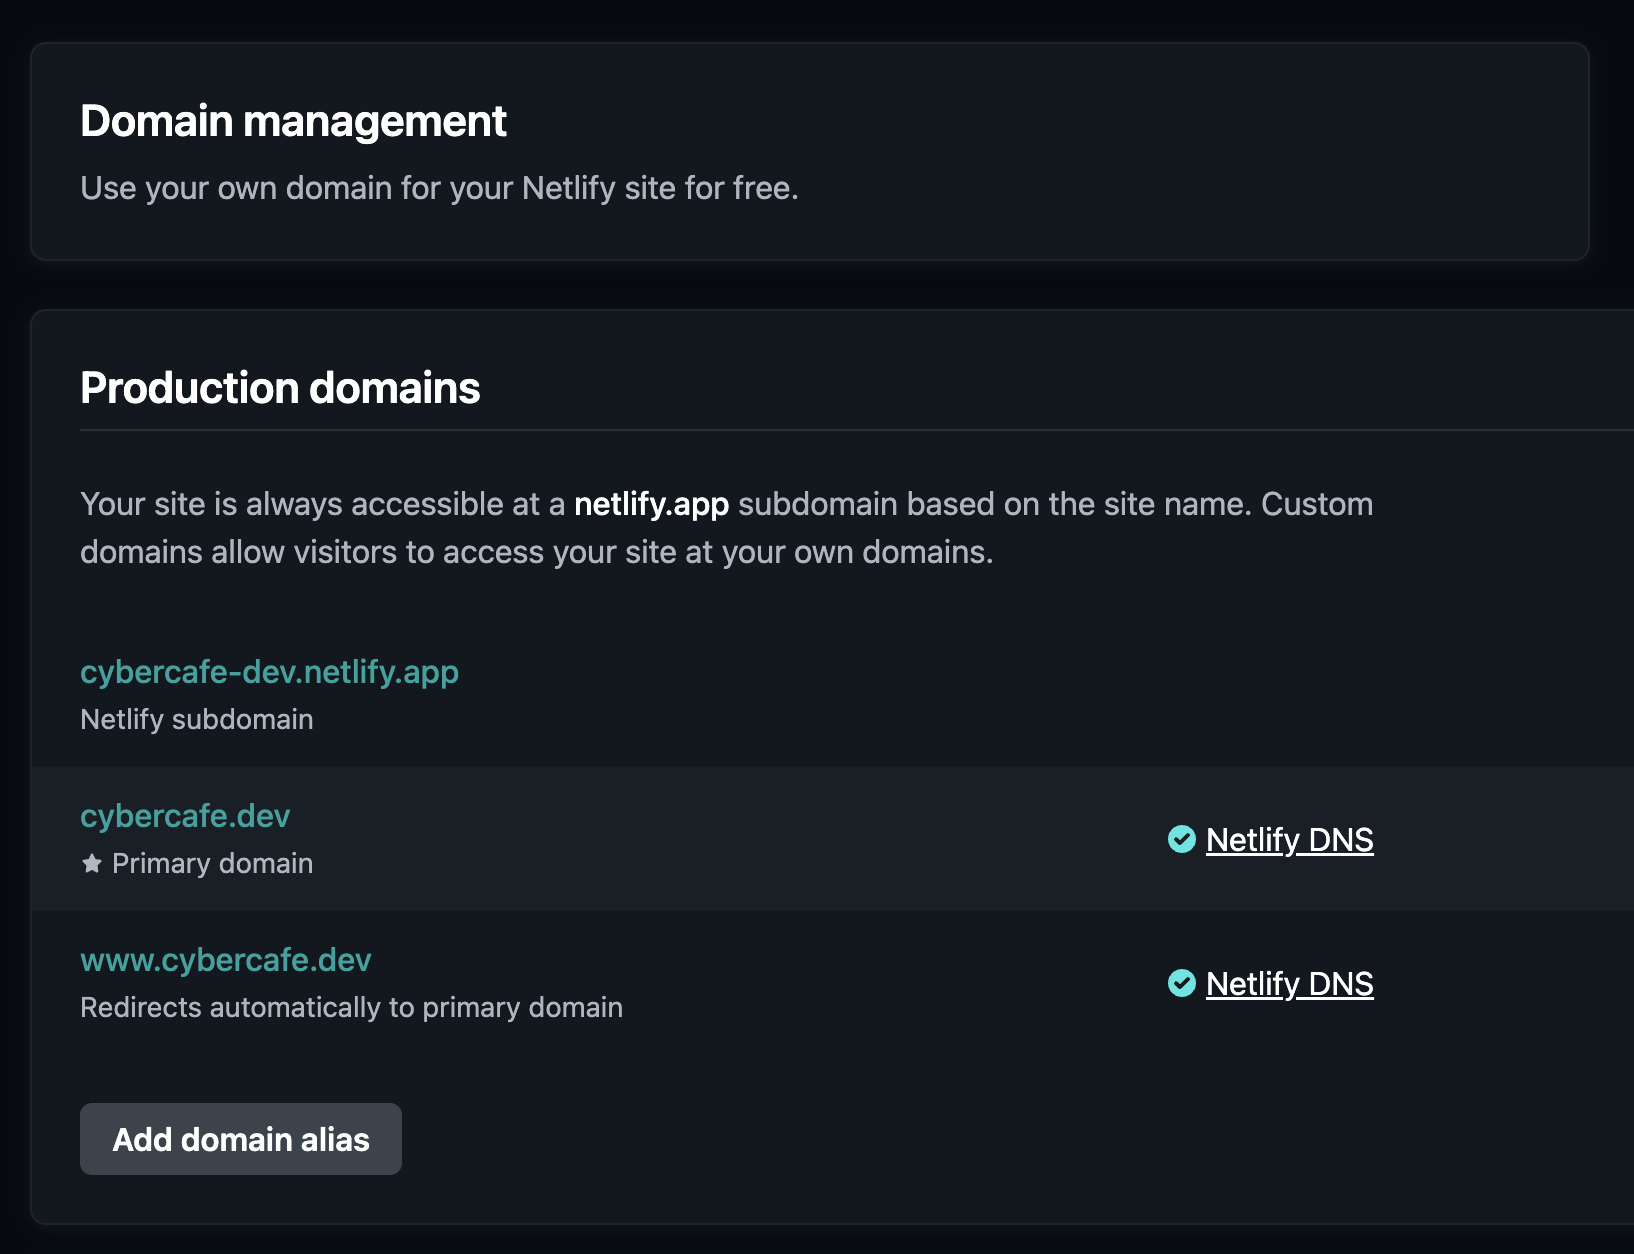
Task: Click Netlify DNS link for cybercafe.dev
Action: tap(1289, 840)
